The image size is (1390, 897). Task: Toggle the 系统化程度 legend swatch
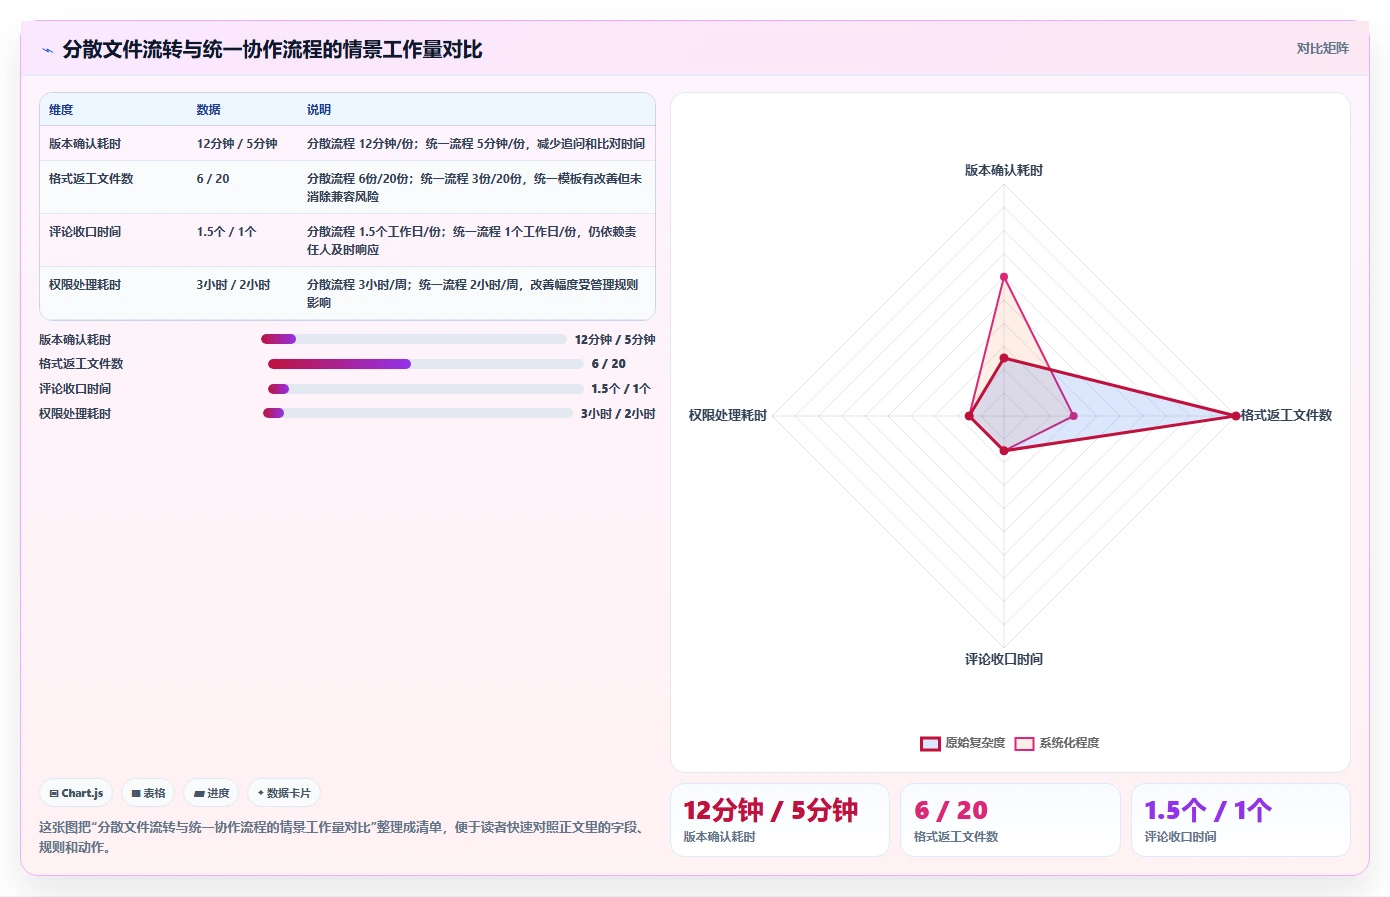pos(1024,743)
